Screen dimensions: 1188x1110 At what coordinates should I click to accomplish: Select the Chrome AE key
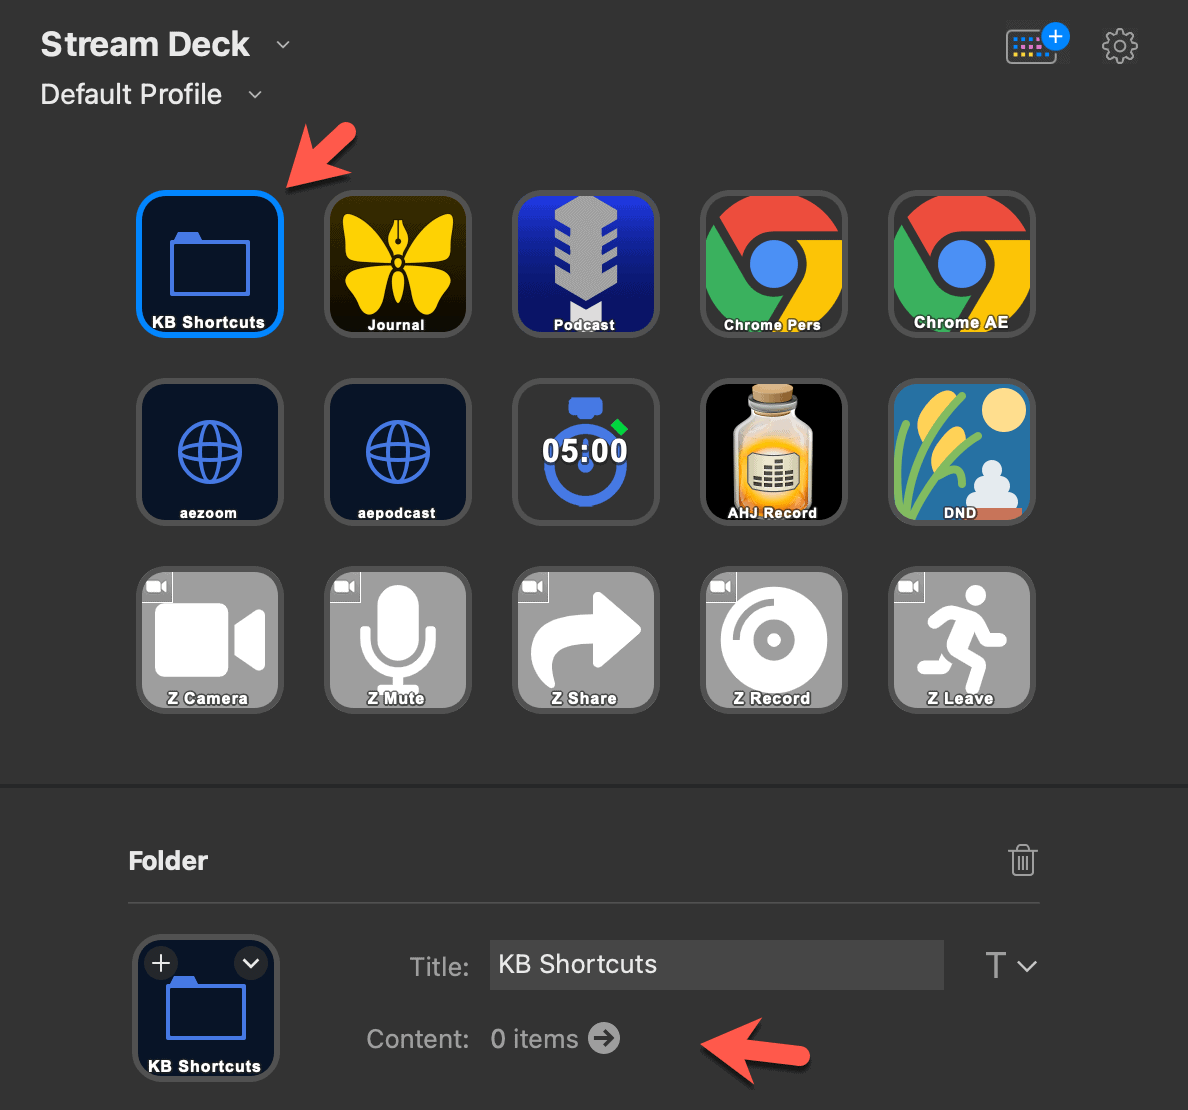click(x=961, y=264)
